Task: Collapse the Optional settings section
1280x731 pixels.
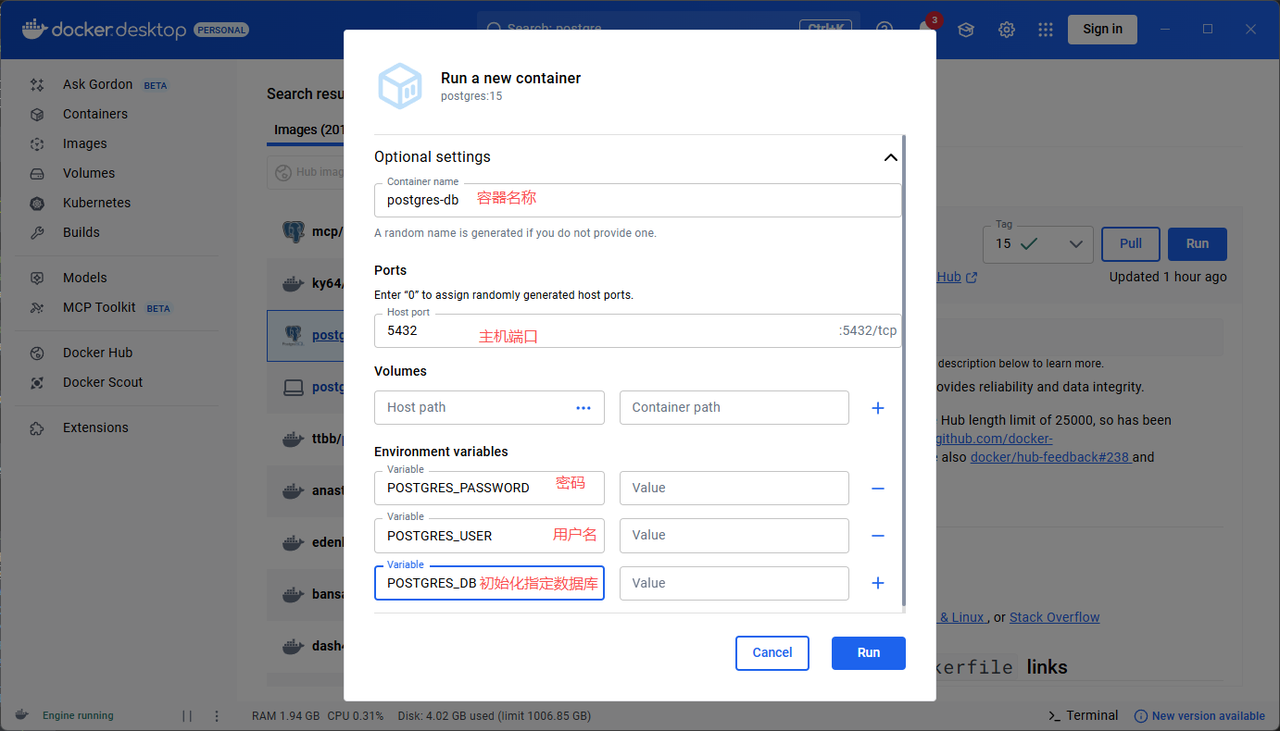Action: pyautogui.click(x=890, y=157)
